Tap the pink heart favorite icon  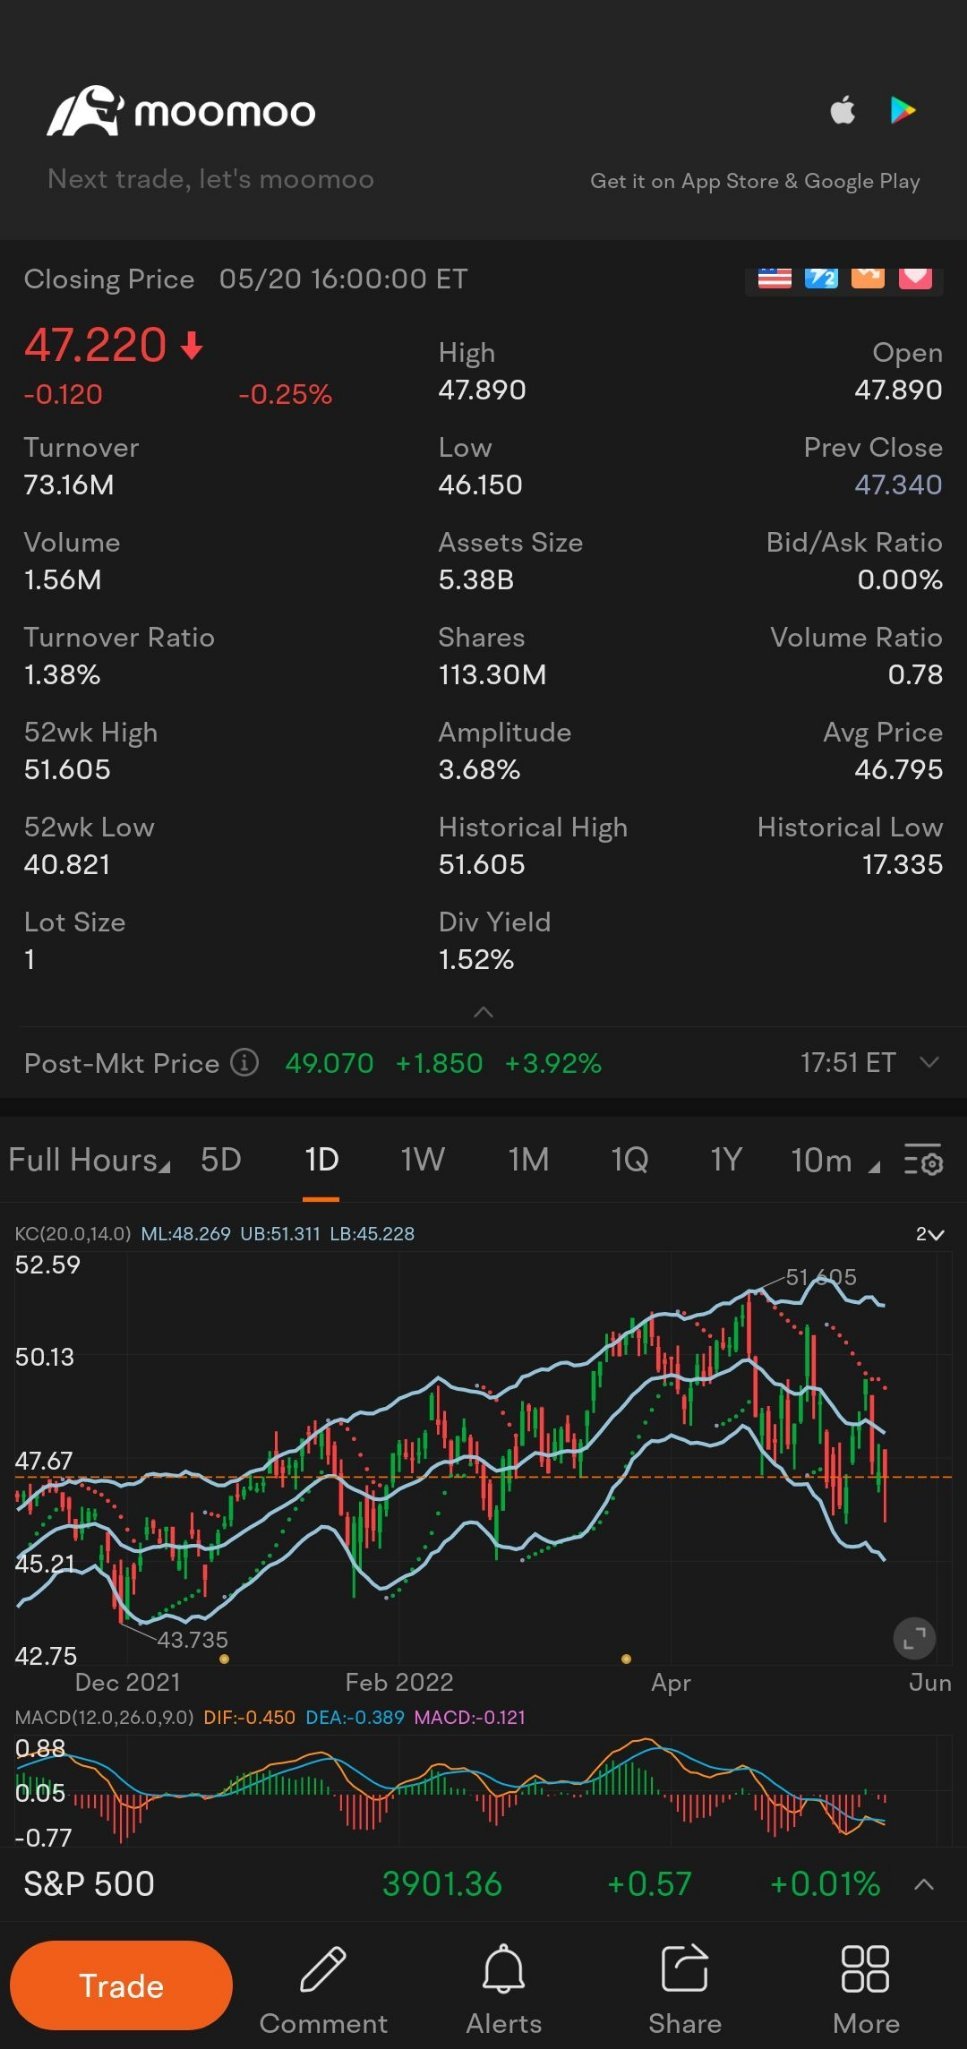coord(916,278)
